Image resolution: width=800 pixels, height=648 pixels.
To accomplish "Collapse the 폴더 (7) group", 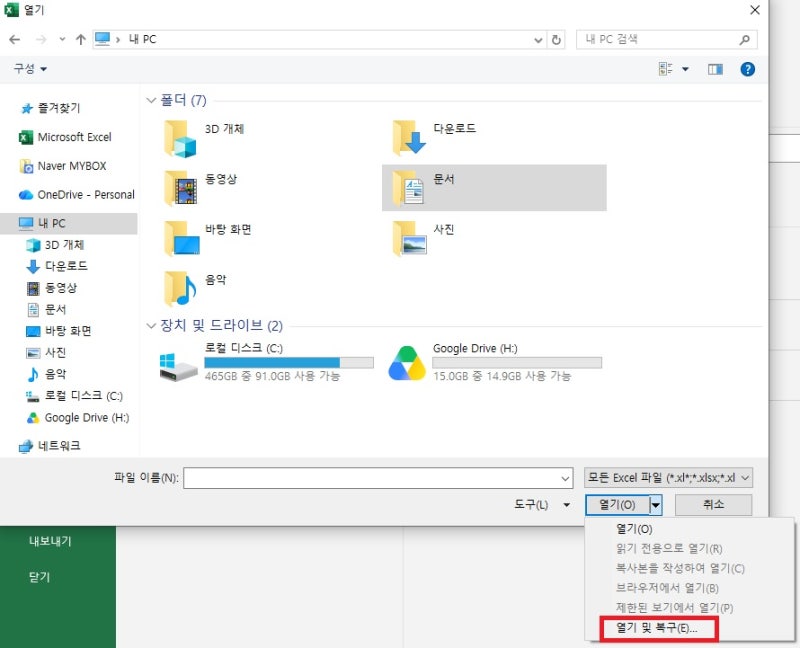I will (x=151, y=100).
